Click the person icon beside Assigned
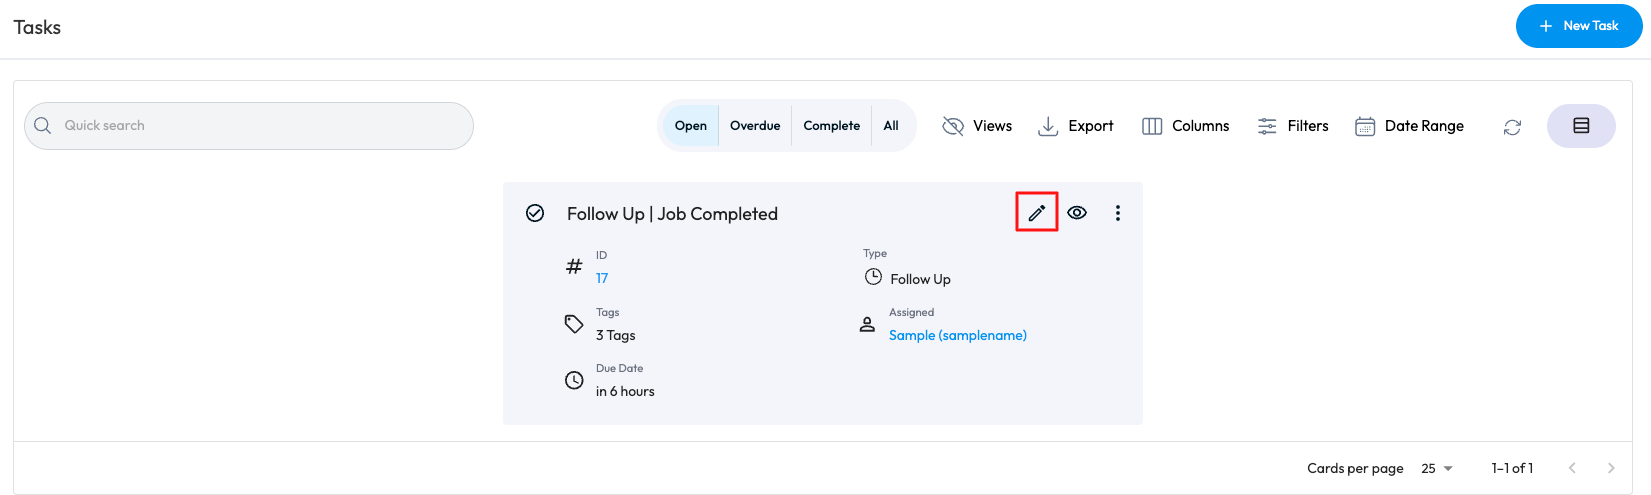1651x495 pixels. [867, 324]
